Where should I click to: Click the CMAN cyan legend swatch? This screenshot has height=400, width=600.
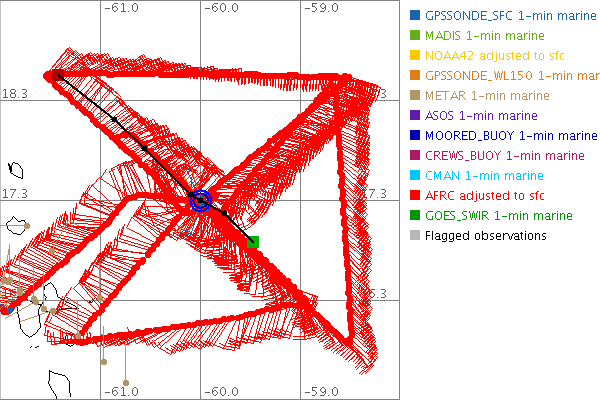(x=415, y=176)
